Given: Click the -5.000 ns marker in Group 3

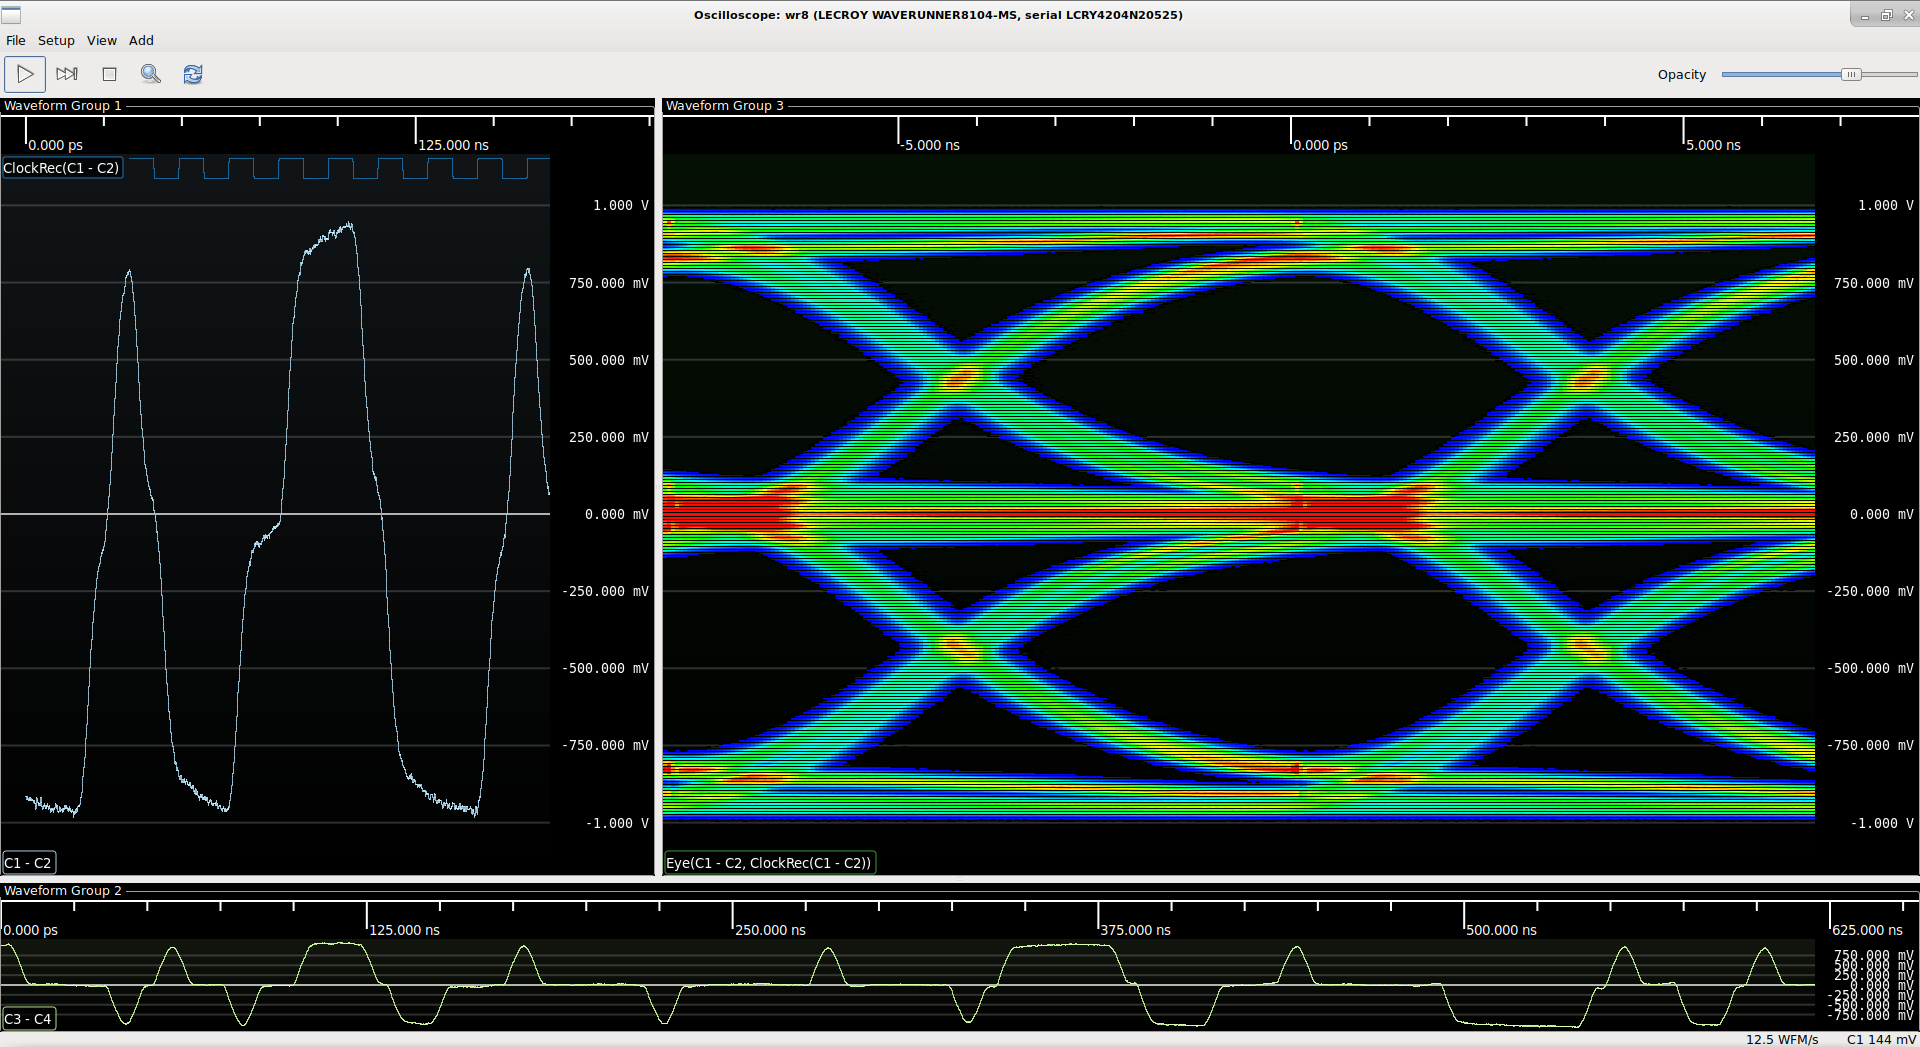Looking at the screenshot, I should coord(931,145).
